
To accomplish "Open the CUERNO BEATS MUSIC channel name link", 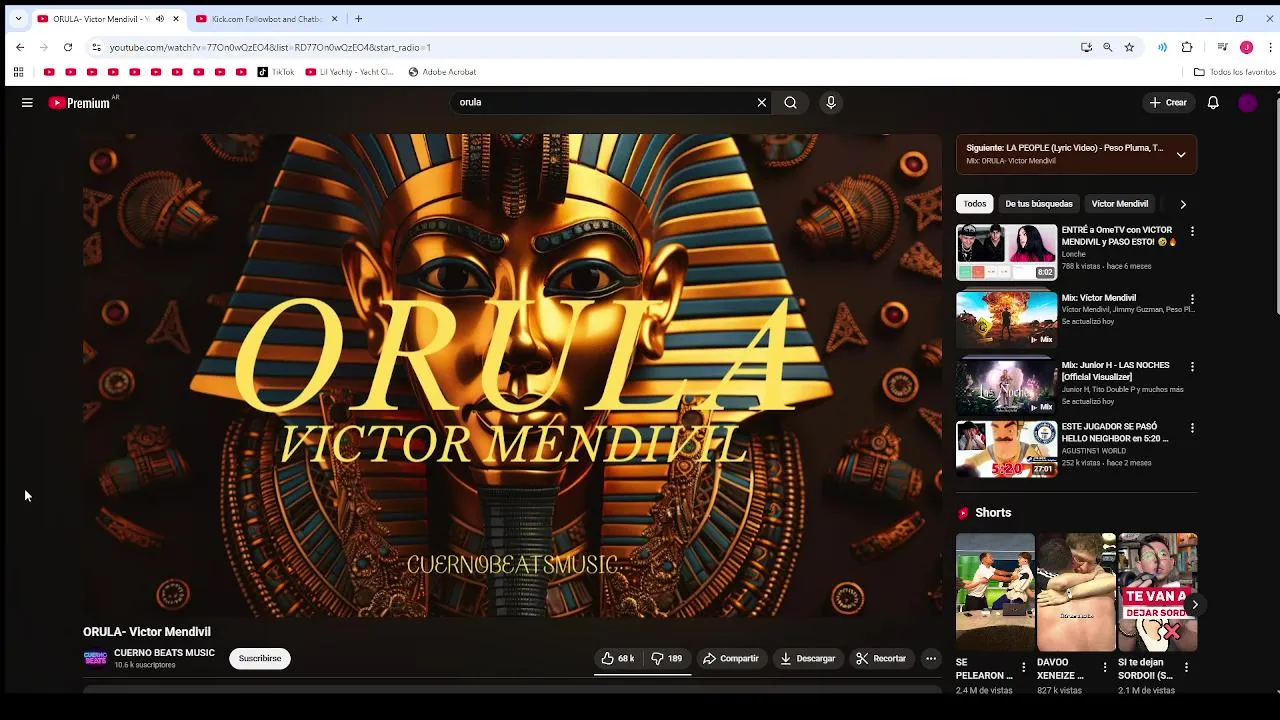I will pyautogui.click(x=164, y=653).
